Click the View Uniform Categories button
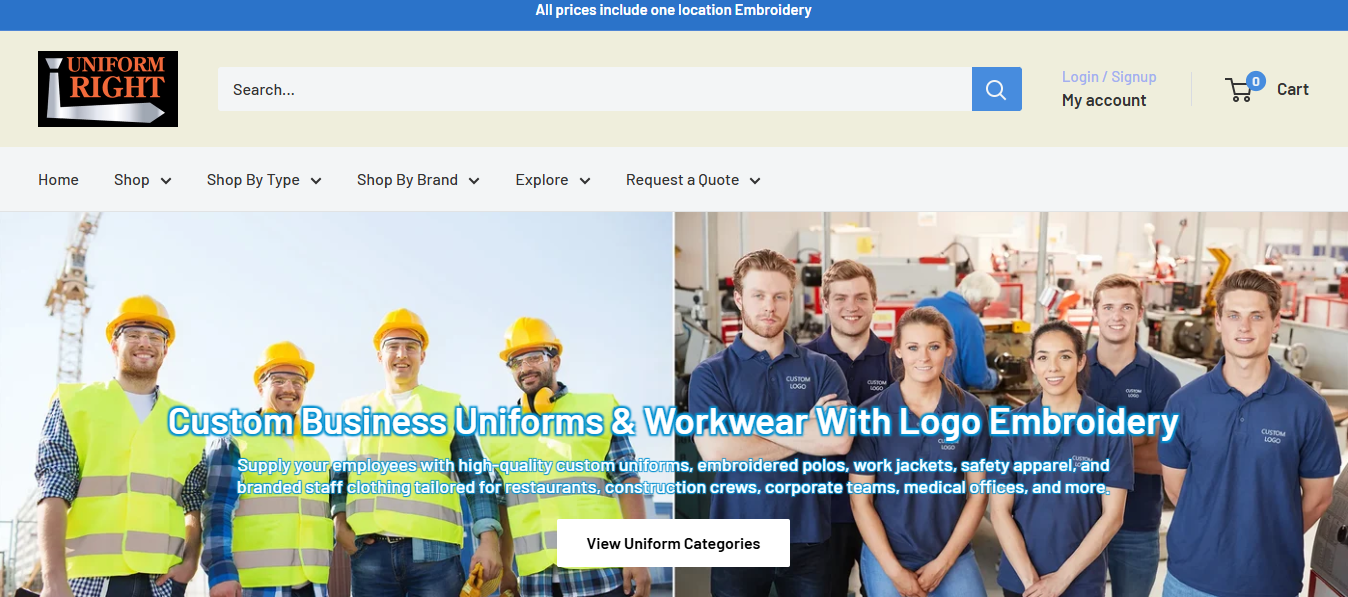The width and height of the screenshot is (1348, 597). click(x=673, y=543)
